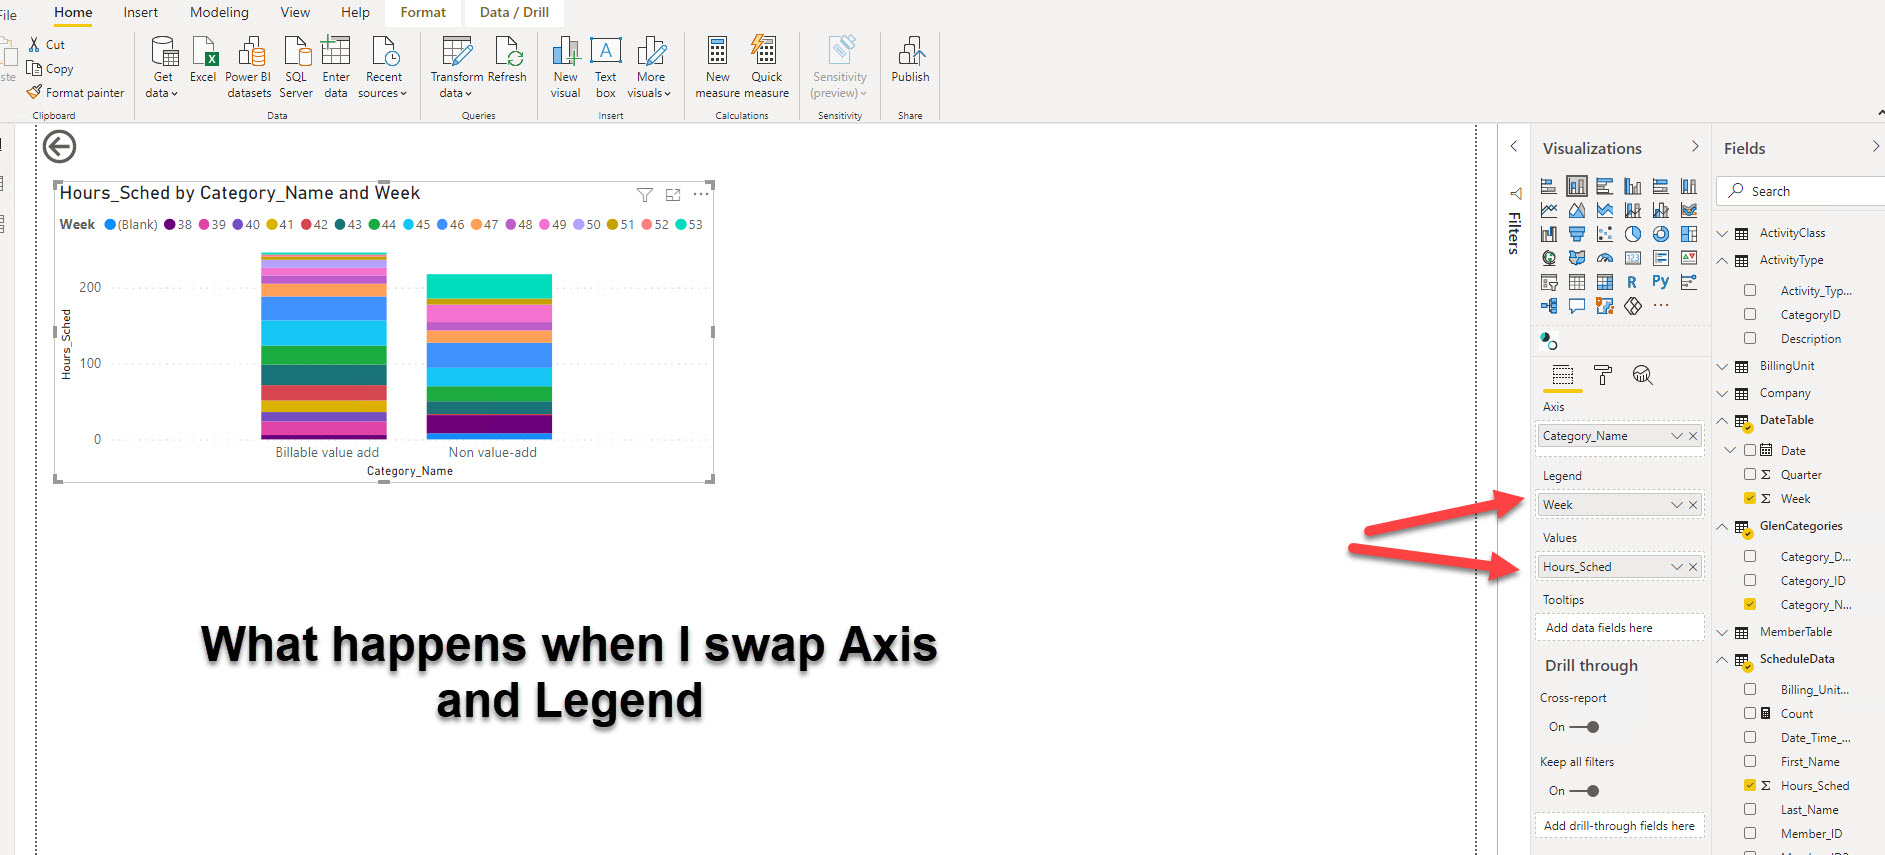Image resolution: width=1885 pixels, height=855 pixels.
Task: Expand the MemberTable table
Action: tap(1723, 633)
